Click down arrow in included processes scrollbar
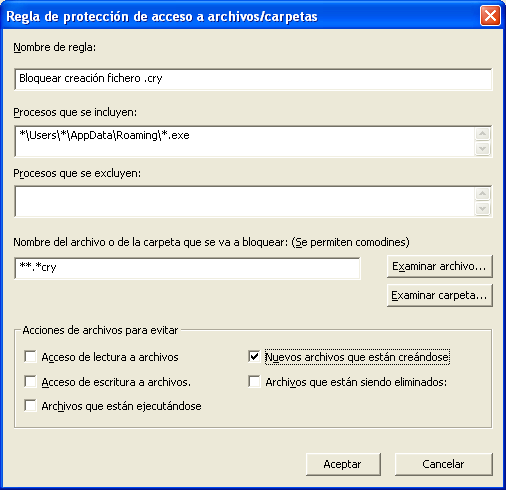The height and width of the screenshot is (490, 506). point(482,148)
